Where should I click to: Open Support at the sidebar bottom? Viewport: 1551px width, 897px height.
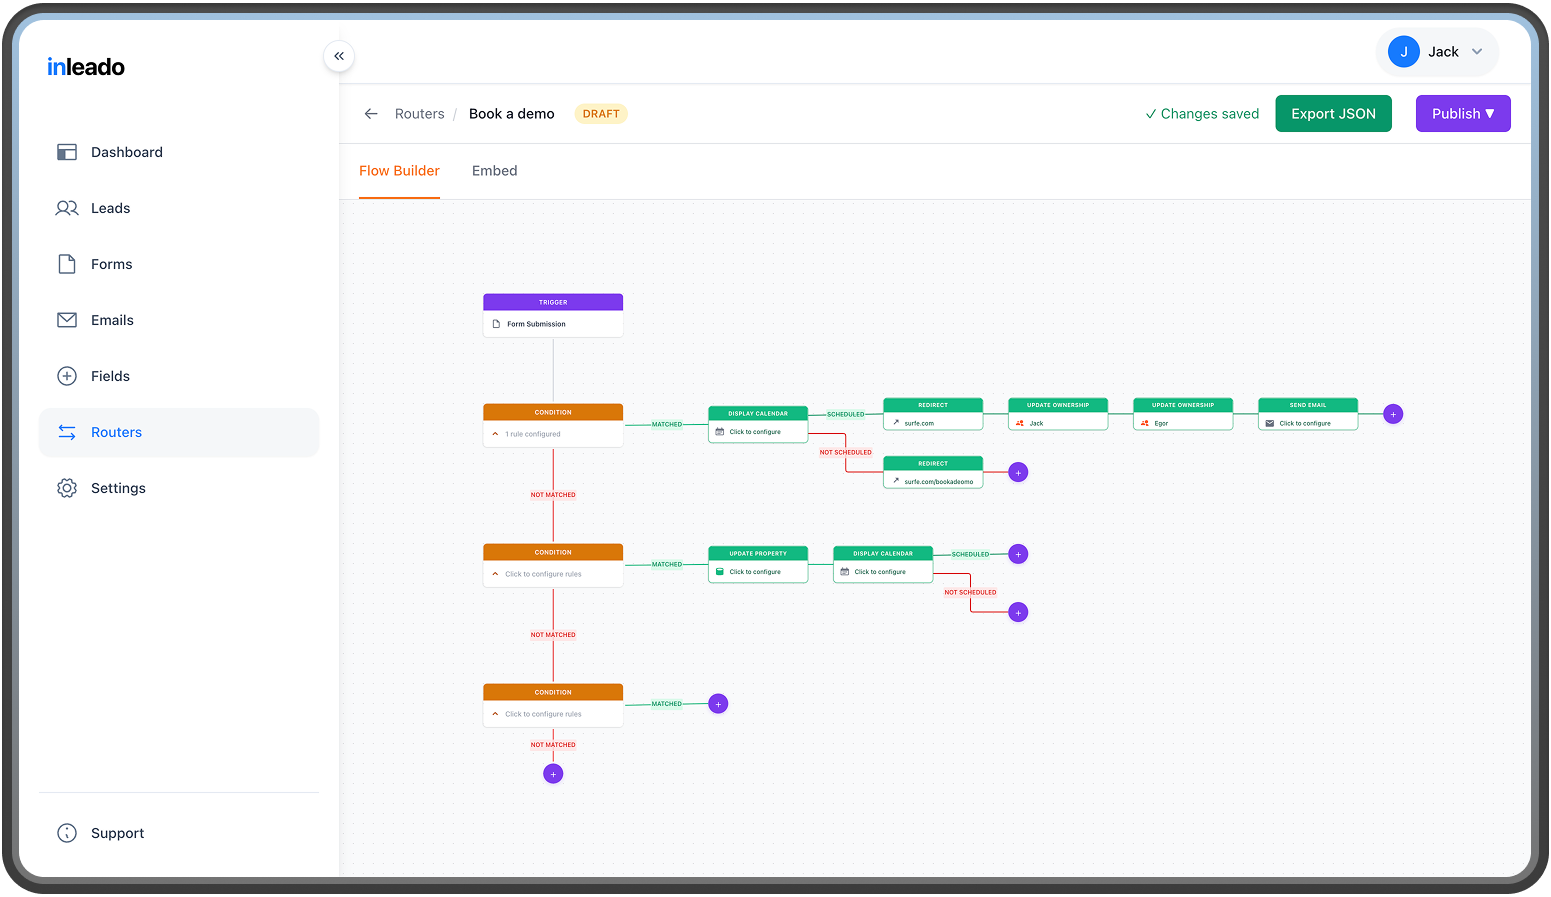coord(179,833)
